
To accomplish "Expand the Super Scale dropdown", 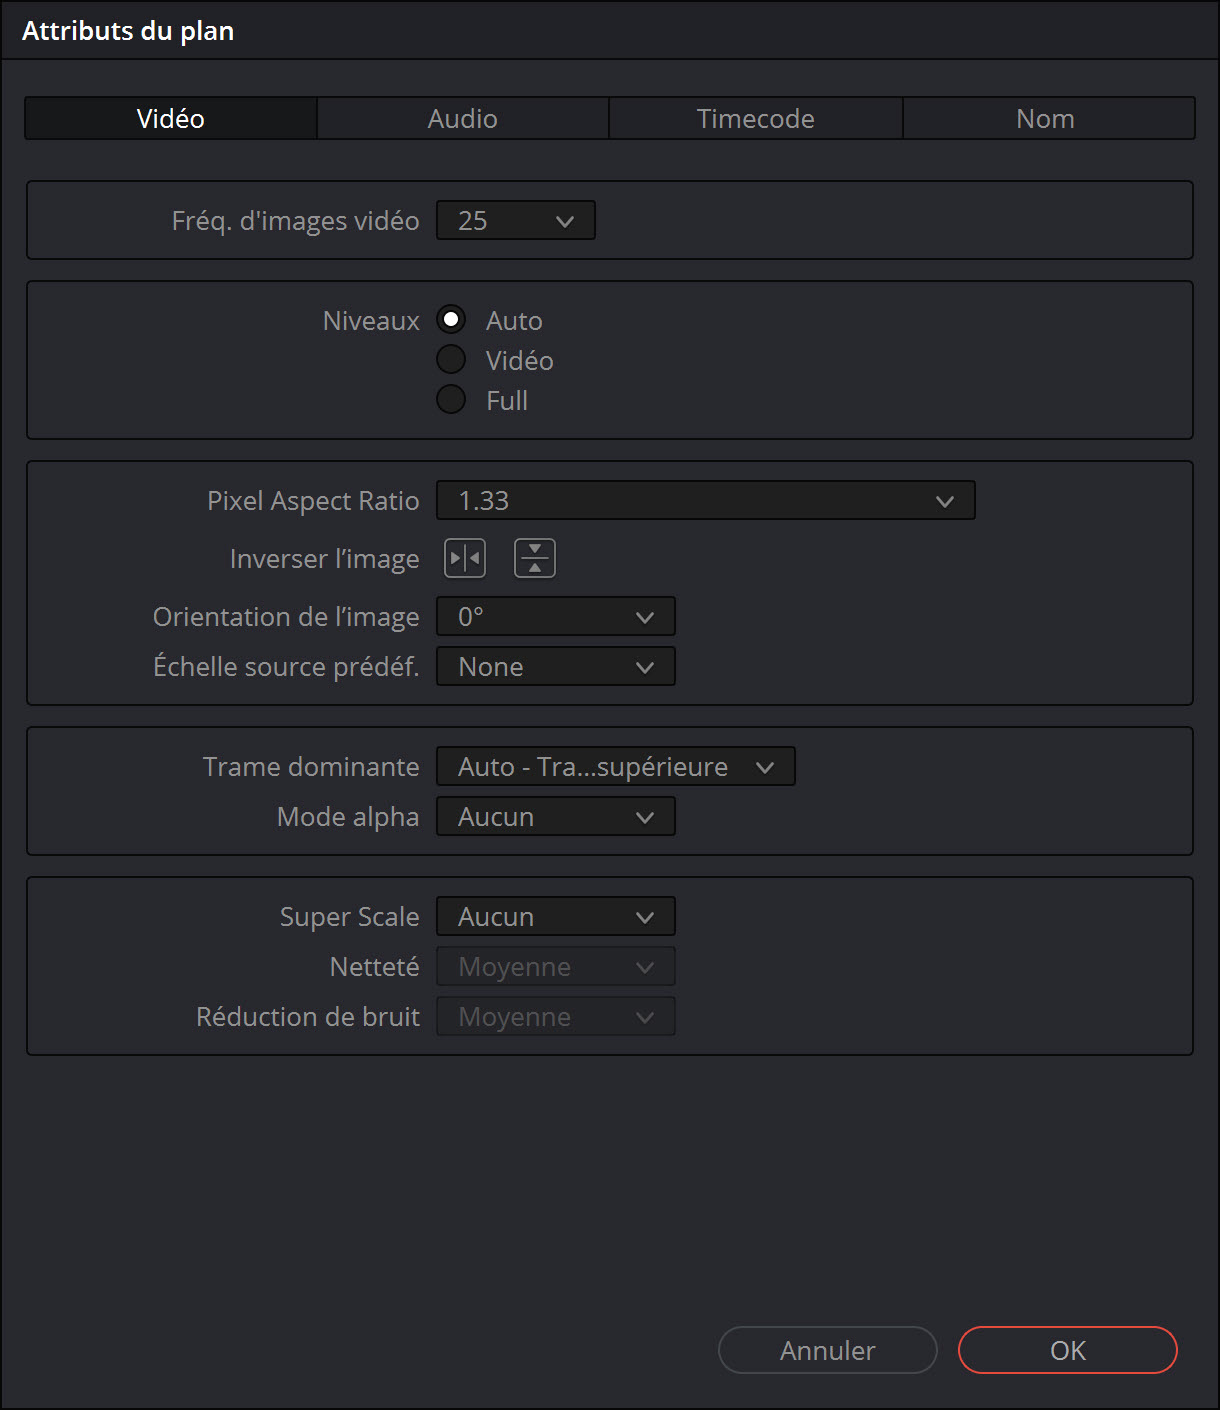I will point(555,916).
